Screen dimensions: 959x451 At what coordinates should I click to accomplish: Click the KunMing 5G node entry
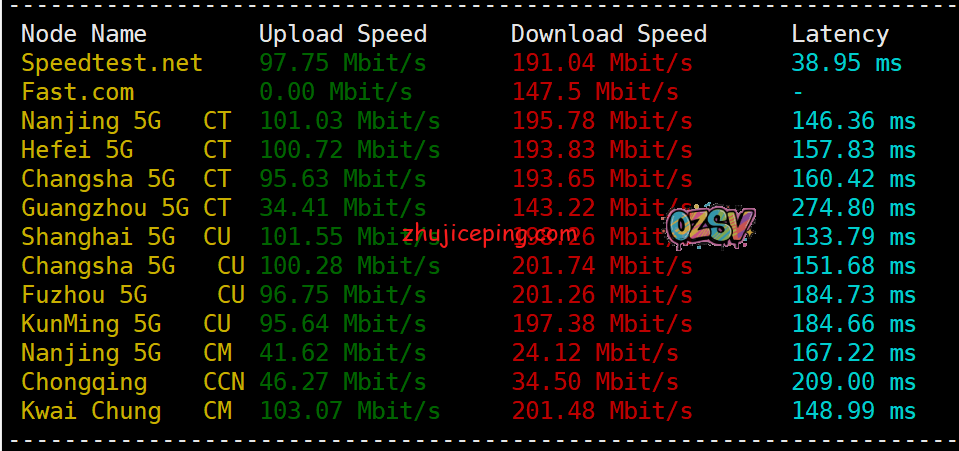(x=127, y=324)
